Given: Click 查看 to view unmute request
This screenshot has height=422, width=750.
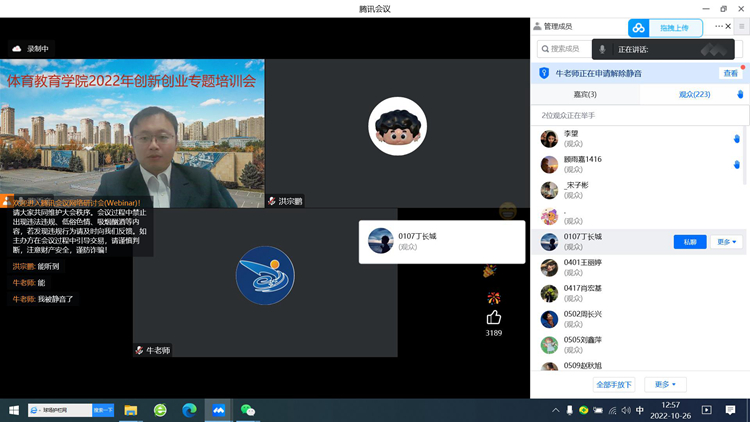Looking at the screenshot, I should (x=730, y=73).
